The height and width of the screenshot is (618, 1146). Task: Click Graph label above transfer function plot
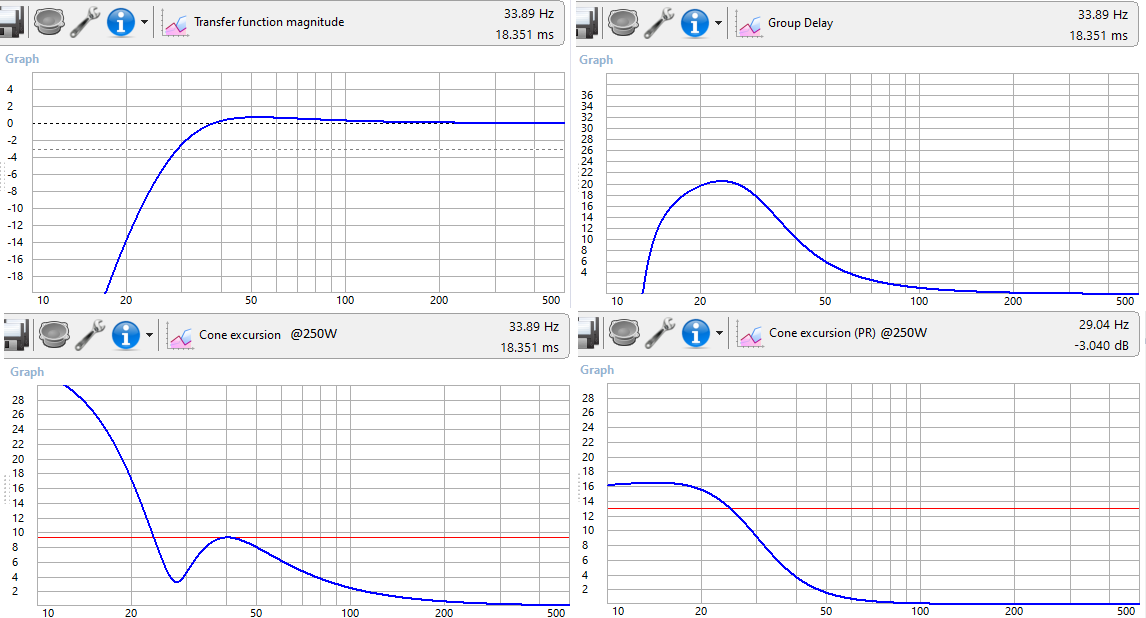pyautogui.click(x=22, y=59)
